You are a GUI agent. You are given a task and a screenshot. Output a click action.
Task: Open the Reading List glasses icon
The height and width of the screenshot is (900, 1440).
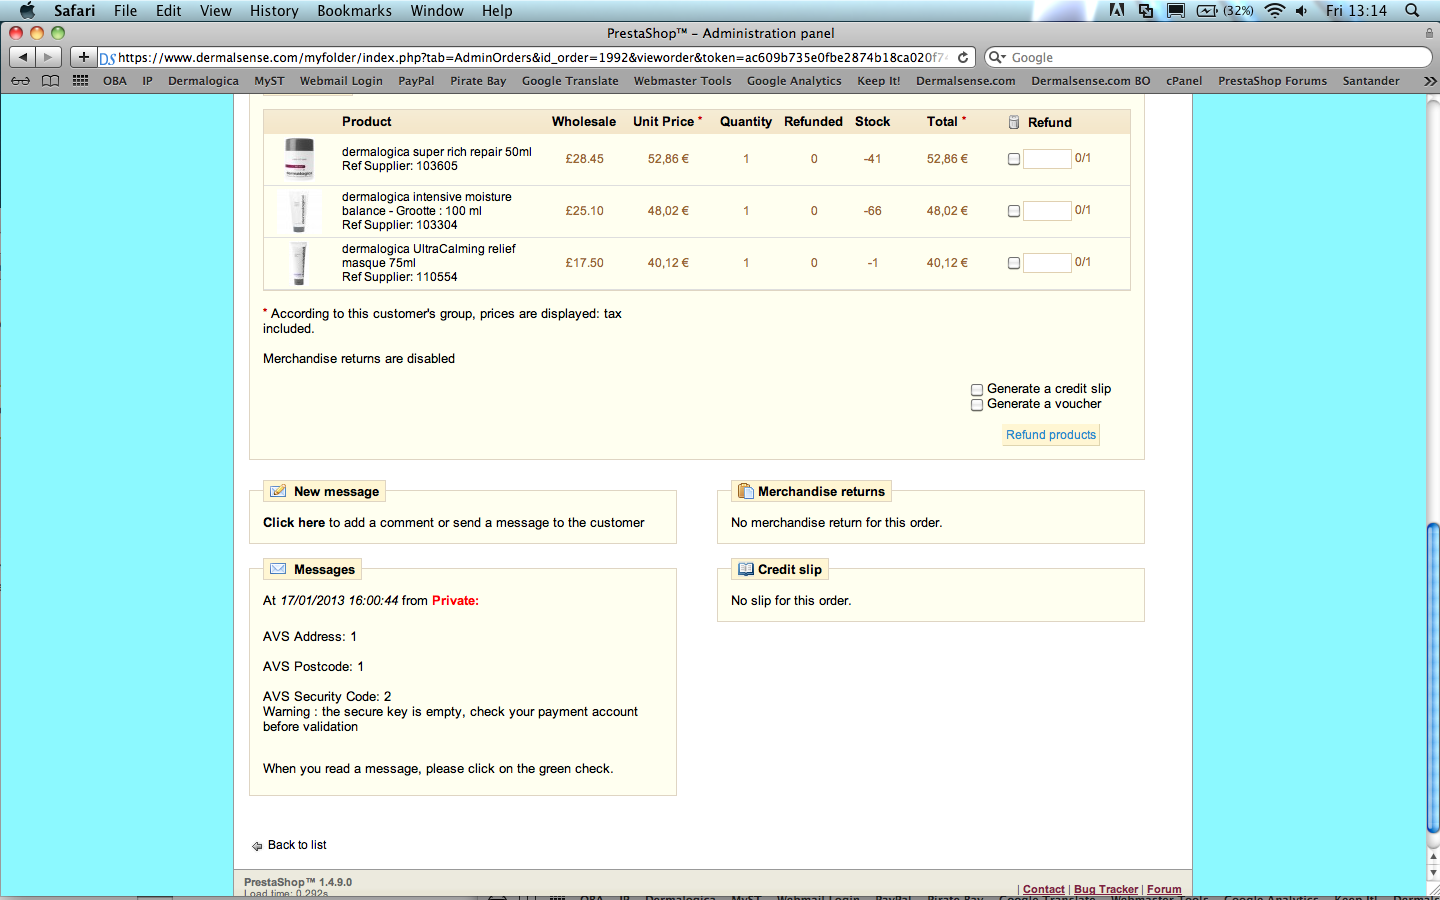click(21, 81)
